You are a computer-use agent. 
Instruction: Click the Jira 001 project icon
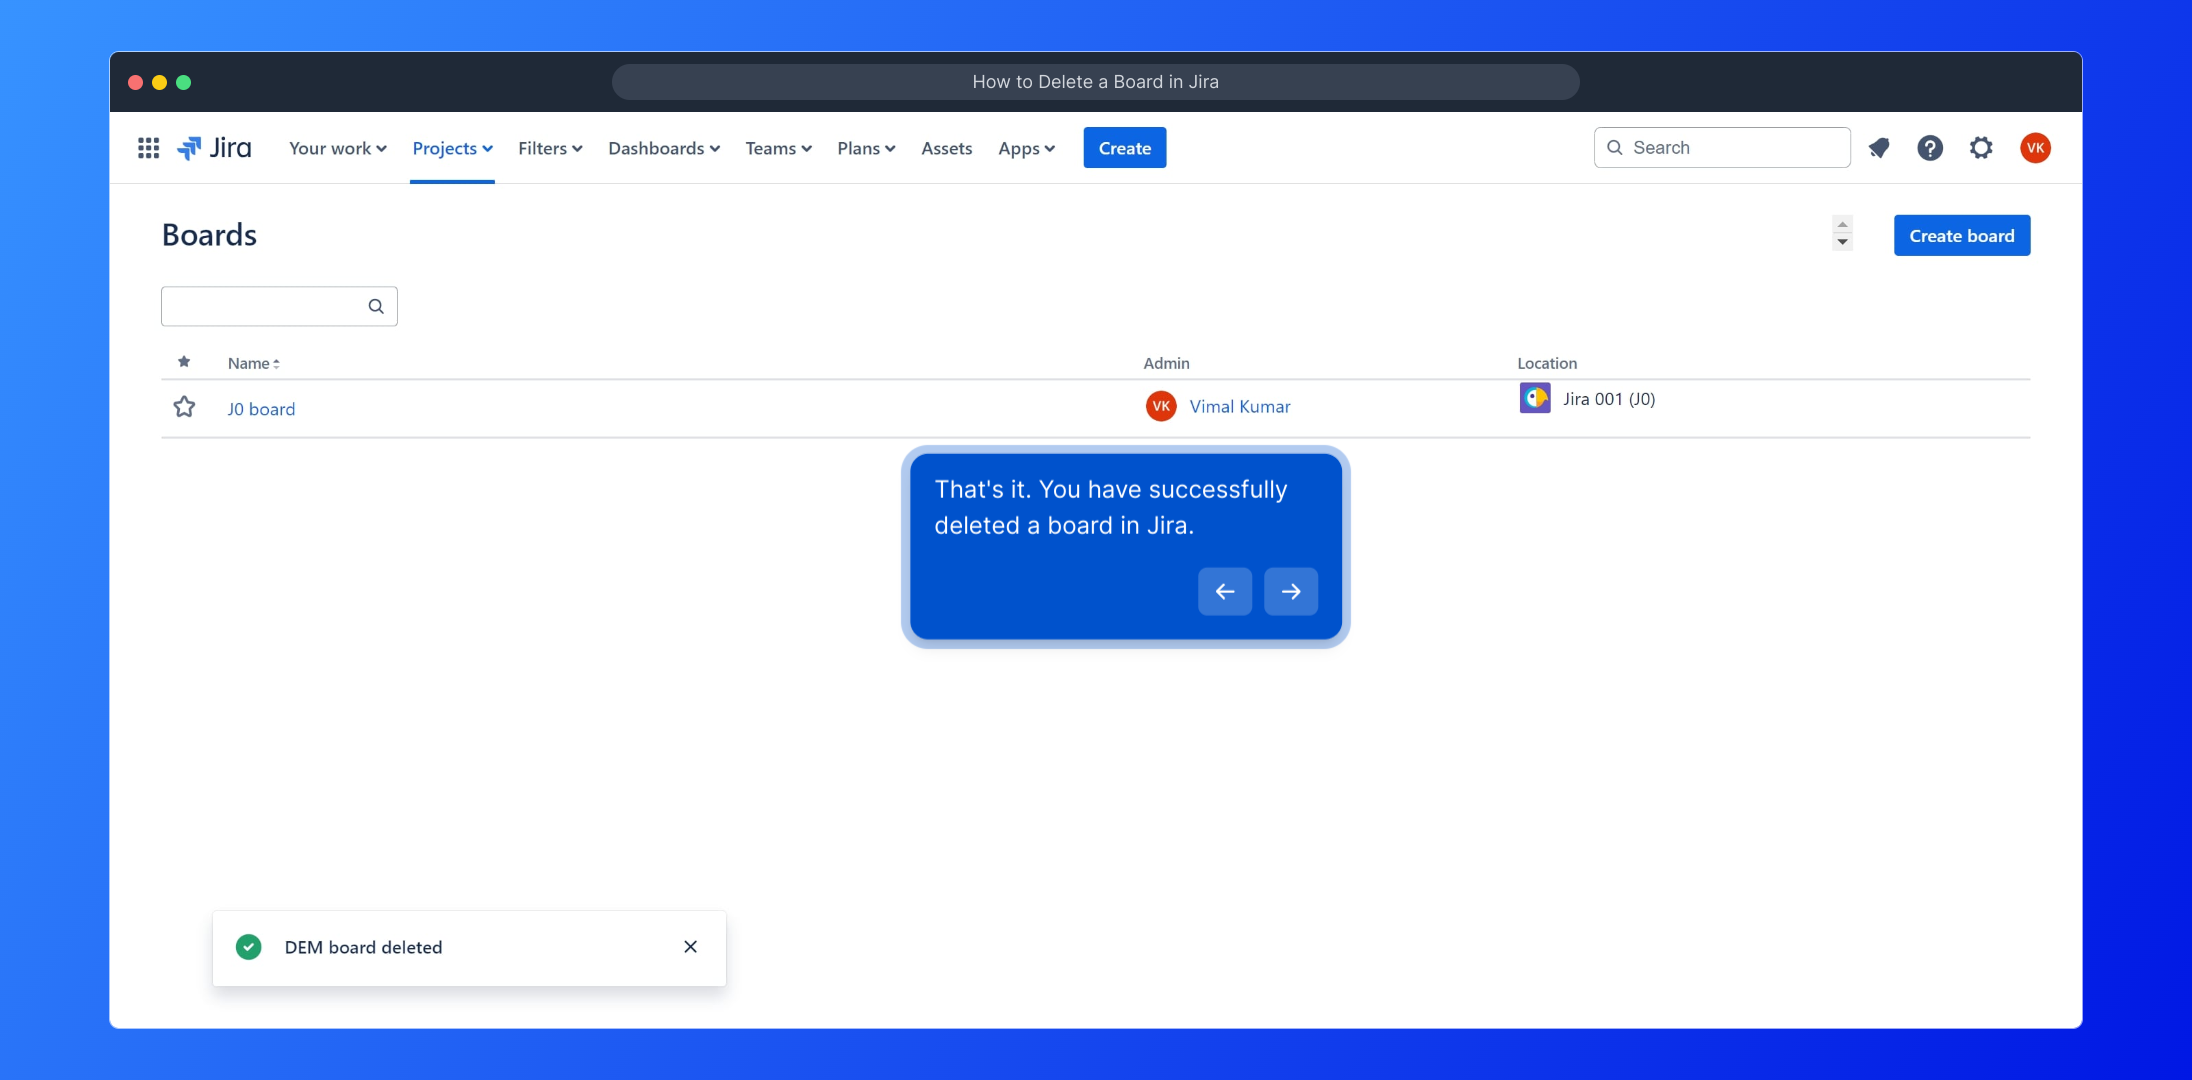coord(1535,398)
